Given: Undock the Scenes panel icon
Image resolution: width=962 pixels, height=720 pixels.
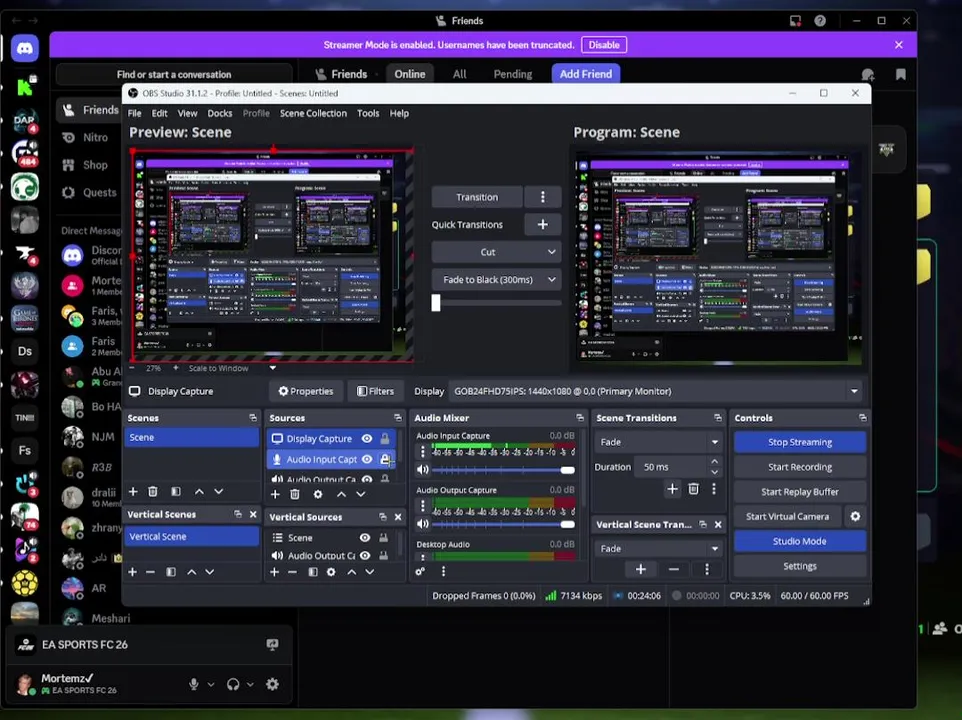Looking at the screenshot, I should coord(253,418).
